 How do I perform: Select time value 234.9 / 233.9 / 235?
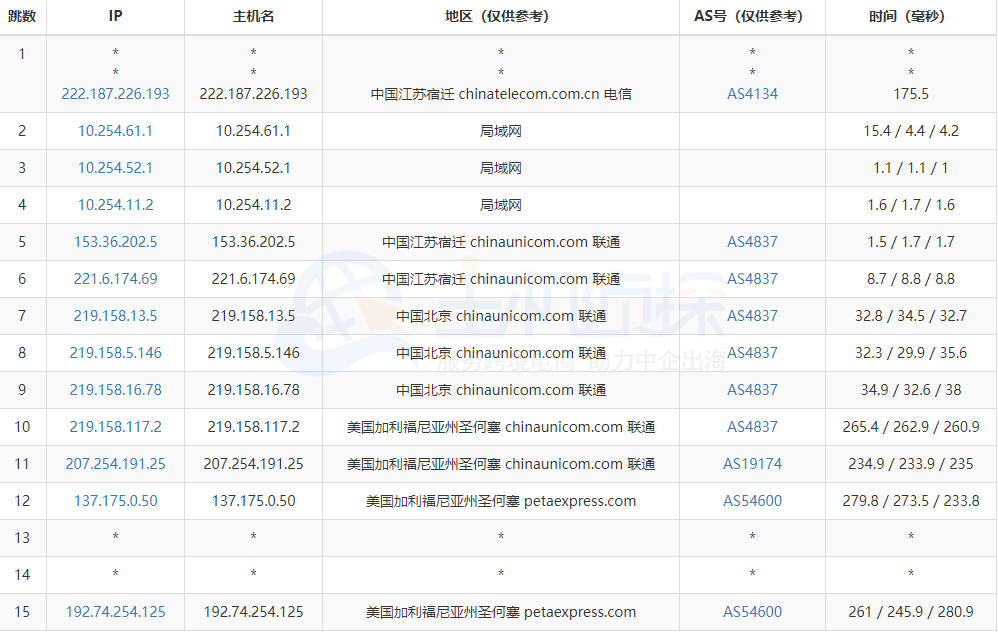[911, 464]
